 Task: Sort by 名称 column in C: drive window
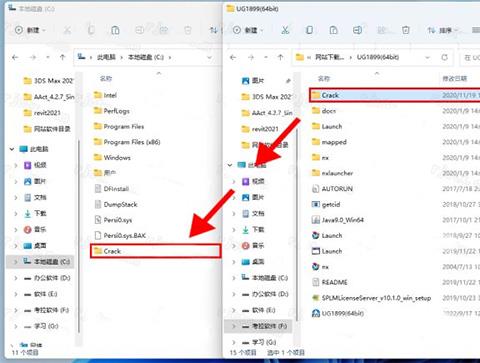[106, 79]
